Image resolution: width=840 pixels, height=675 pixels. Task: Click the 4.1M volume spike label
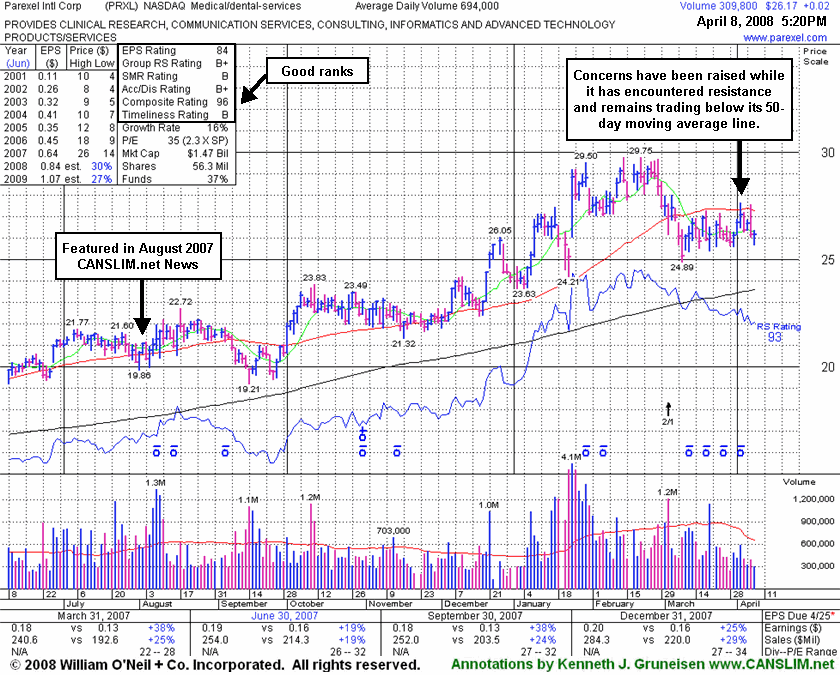pos(571,457)
